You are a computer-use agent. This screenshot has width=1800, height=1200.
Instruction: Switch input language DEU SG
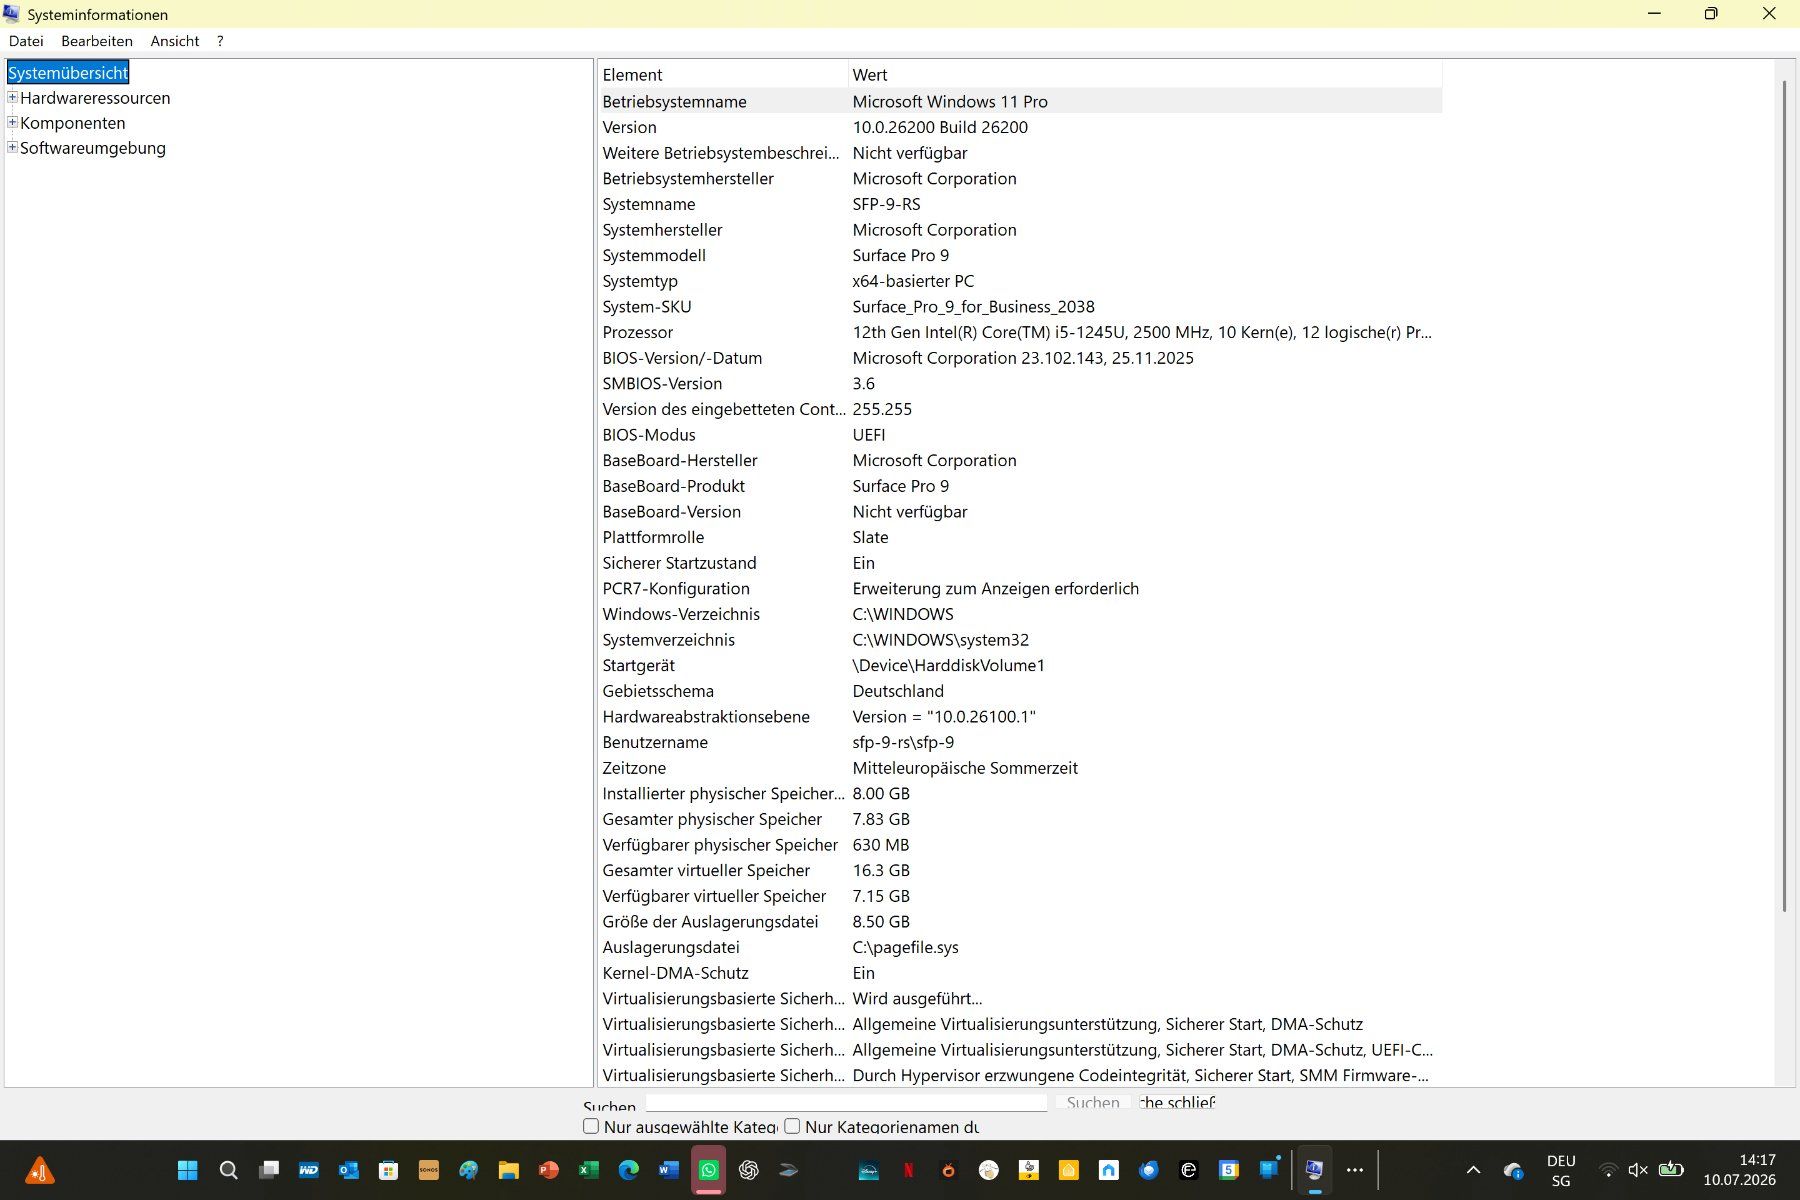pyautogui.click(x=1561, y=1170)
